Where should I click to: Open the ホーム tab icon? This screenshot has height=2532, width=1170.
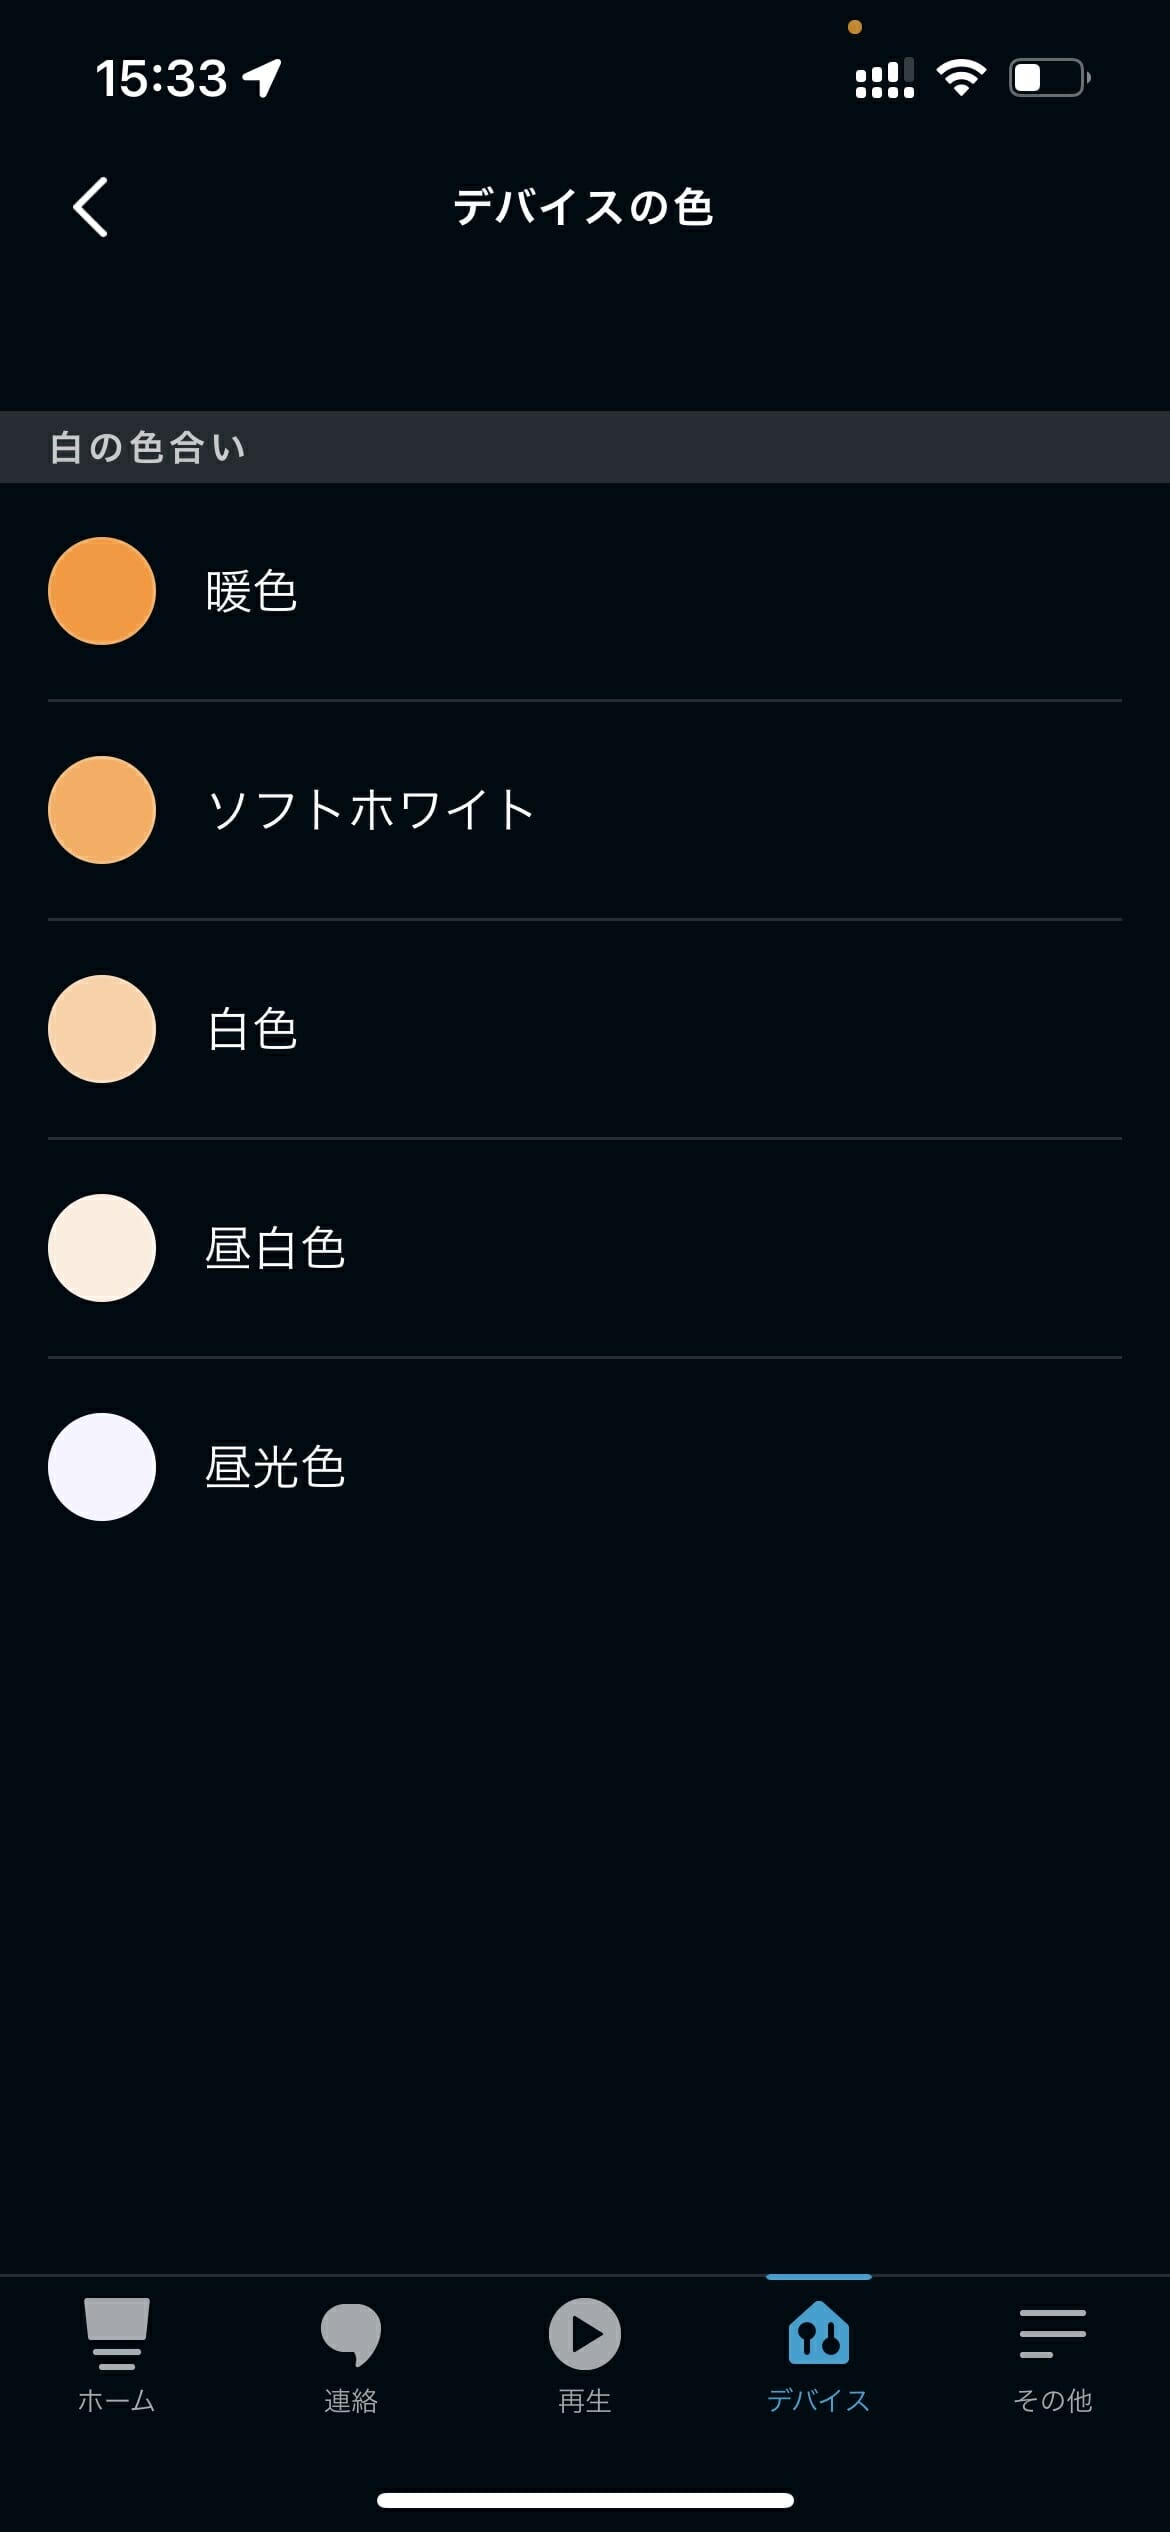click(x=117, y=2333)
